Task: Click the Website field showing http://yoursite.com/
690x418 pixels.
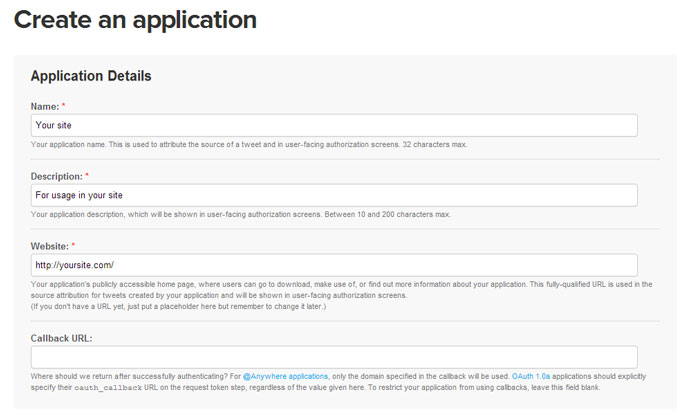Action: click(334, 265)
